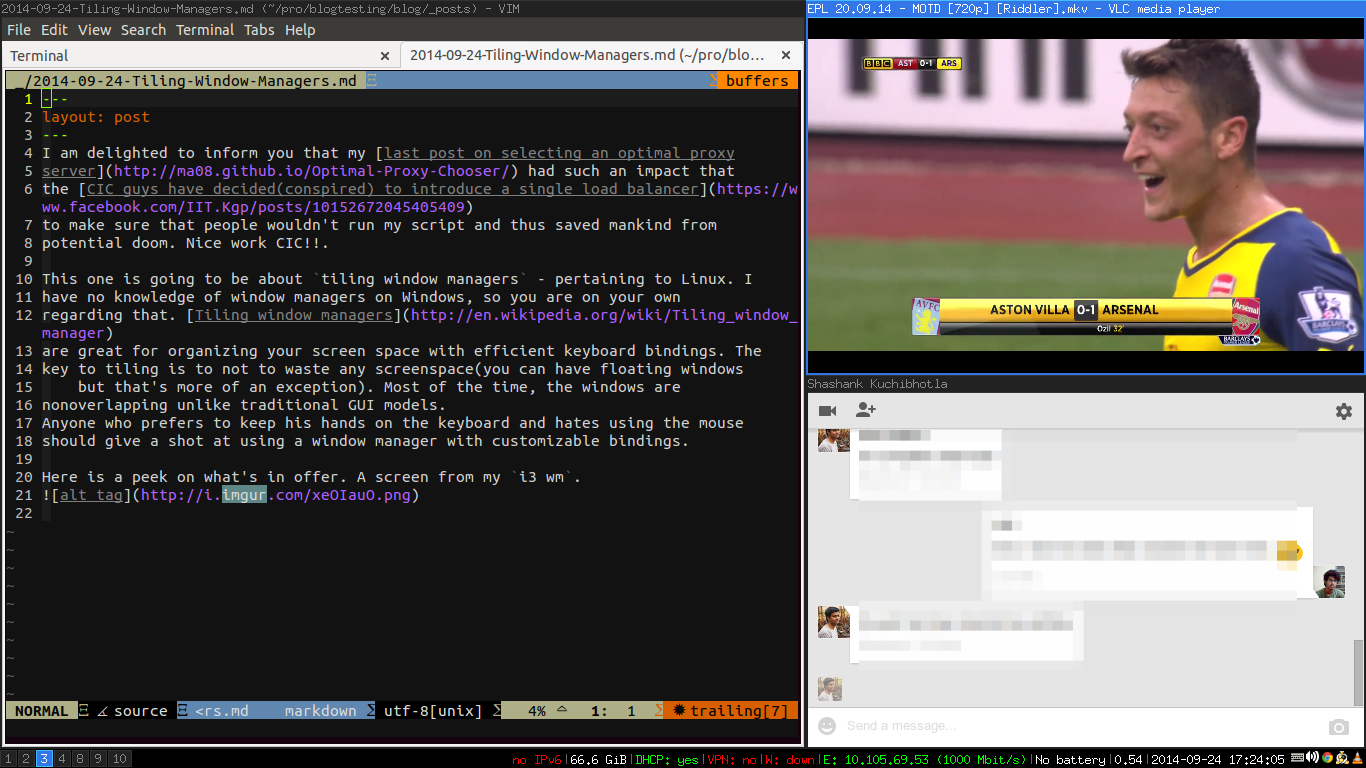Viewport: 1366px width, 768px height.
Task: Click the 'W: down' wireless status
Action: coord(791,760)
